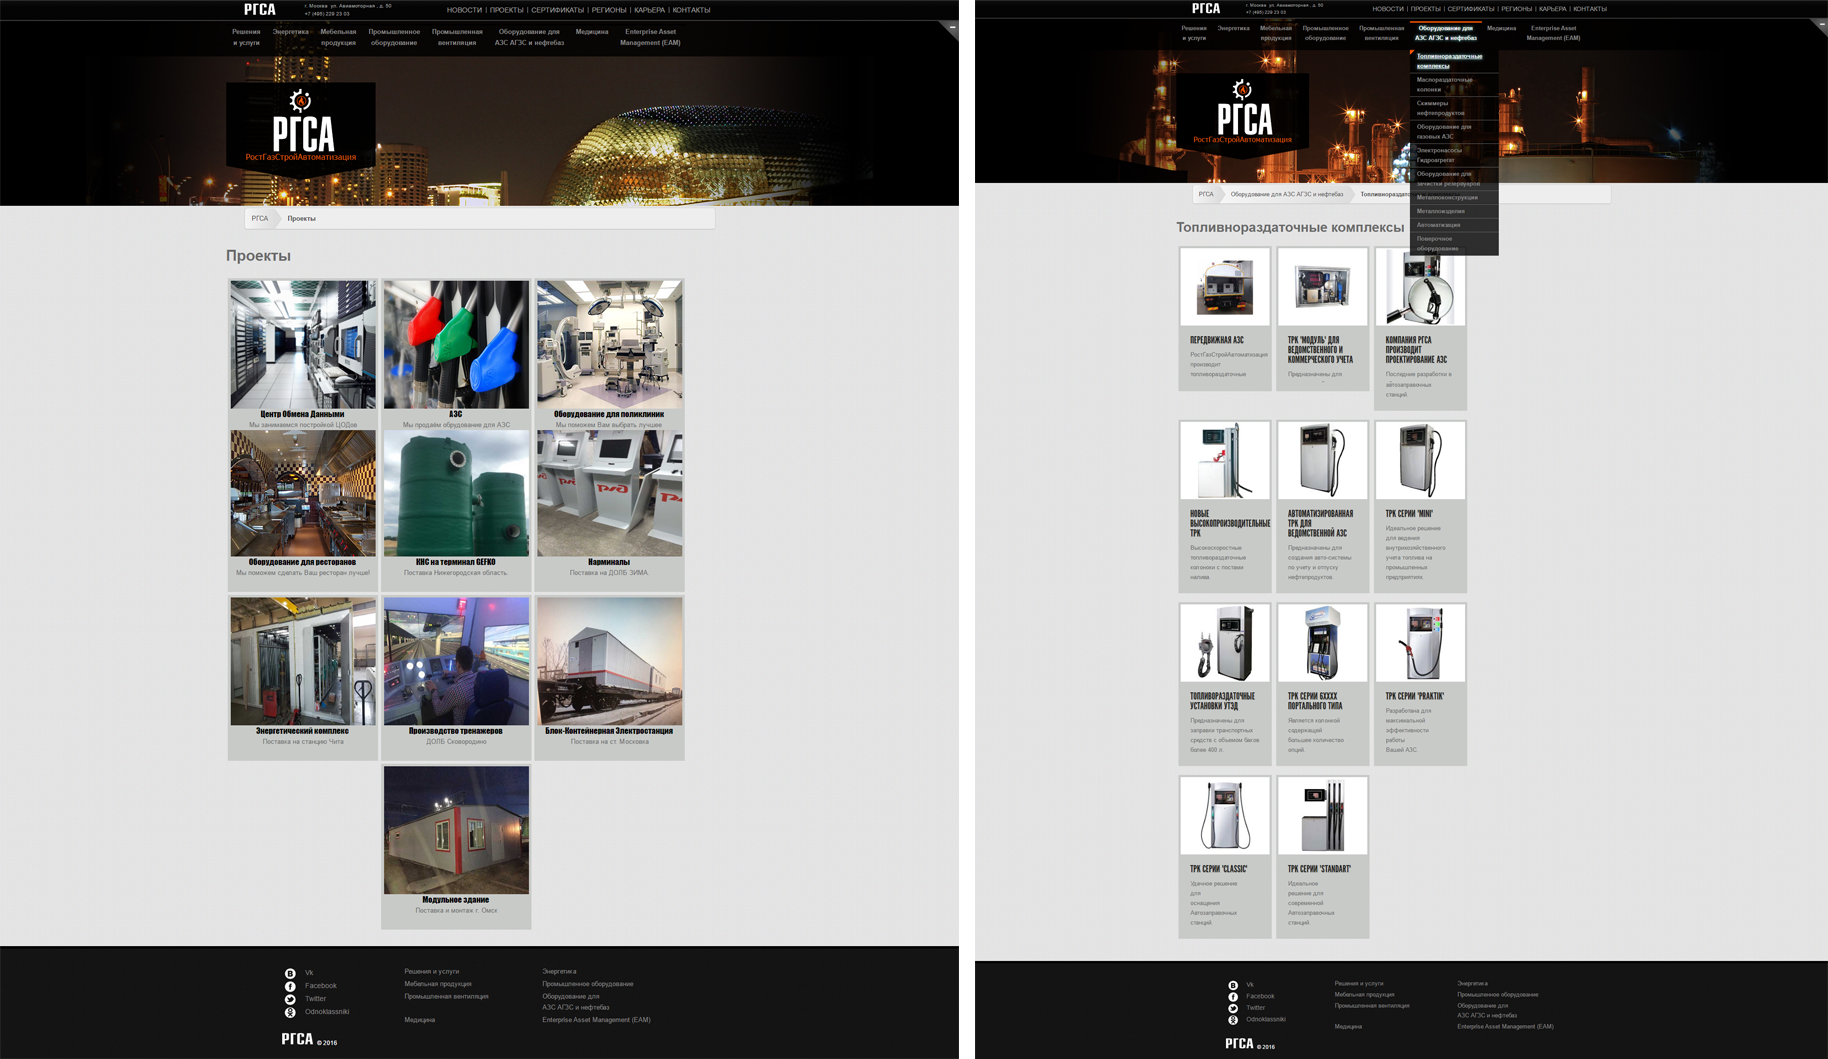The image size is (1828, 1059).
Task: Open the Производство тренажеров project thumbnail
Action: tap(456, 661)
